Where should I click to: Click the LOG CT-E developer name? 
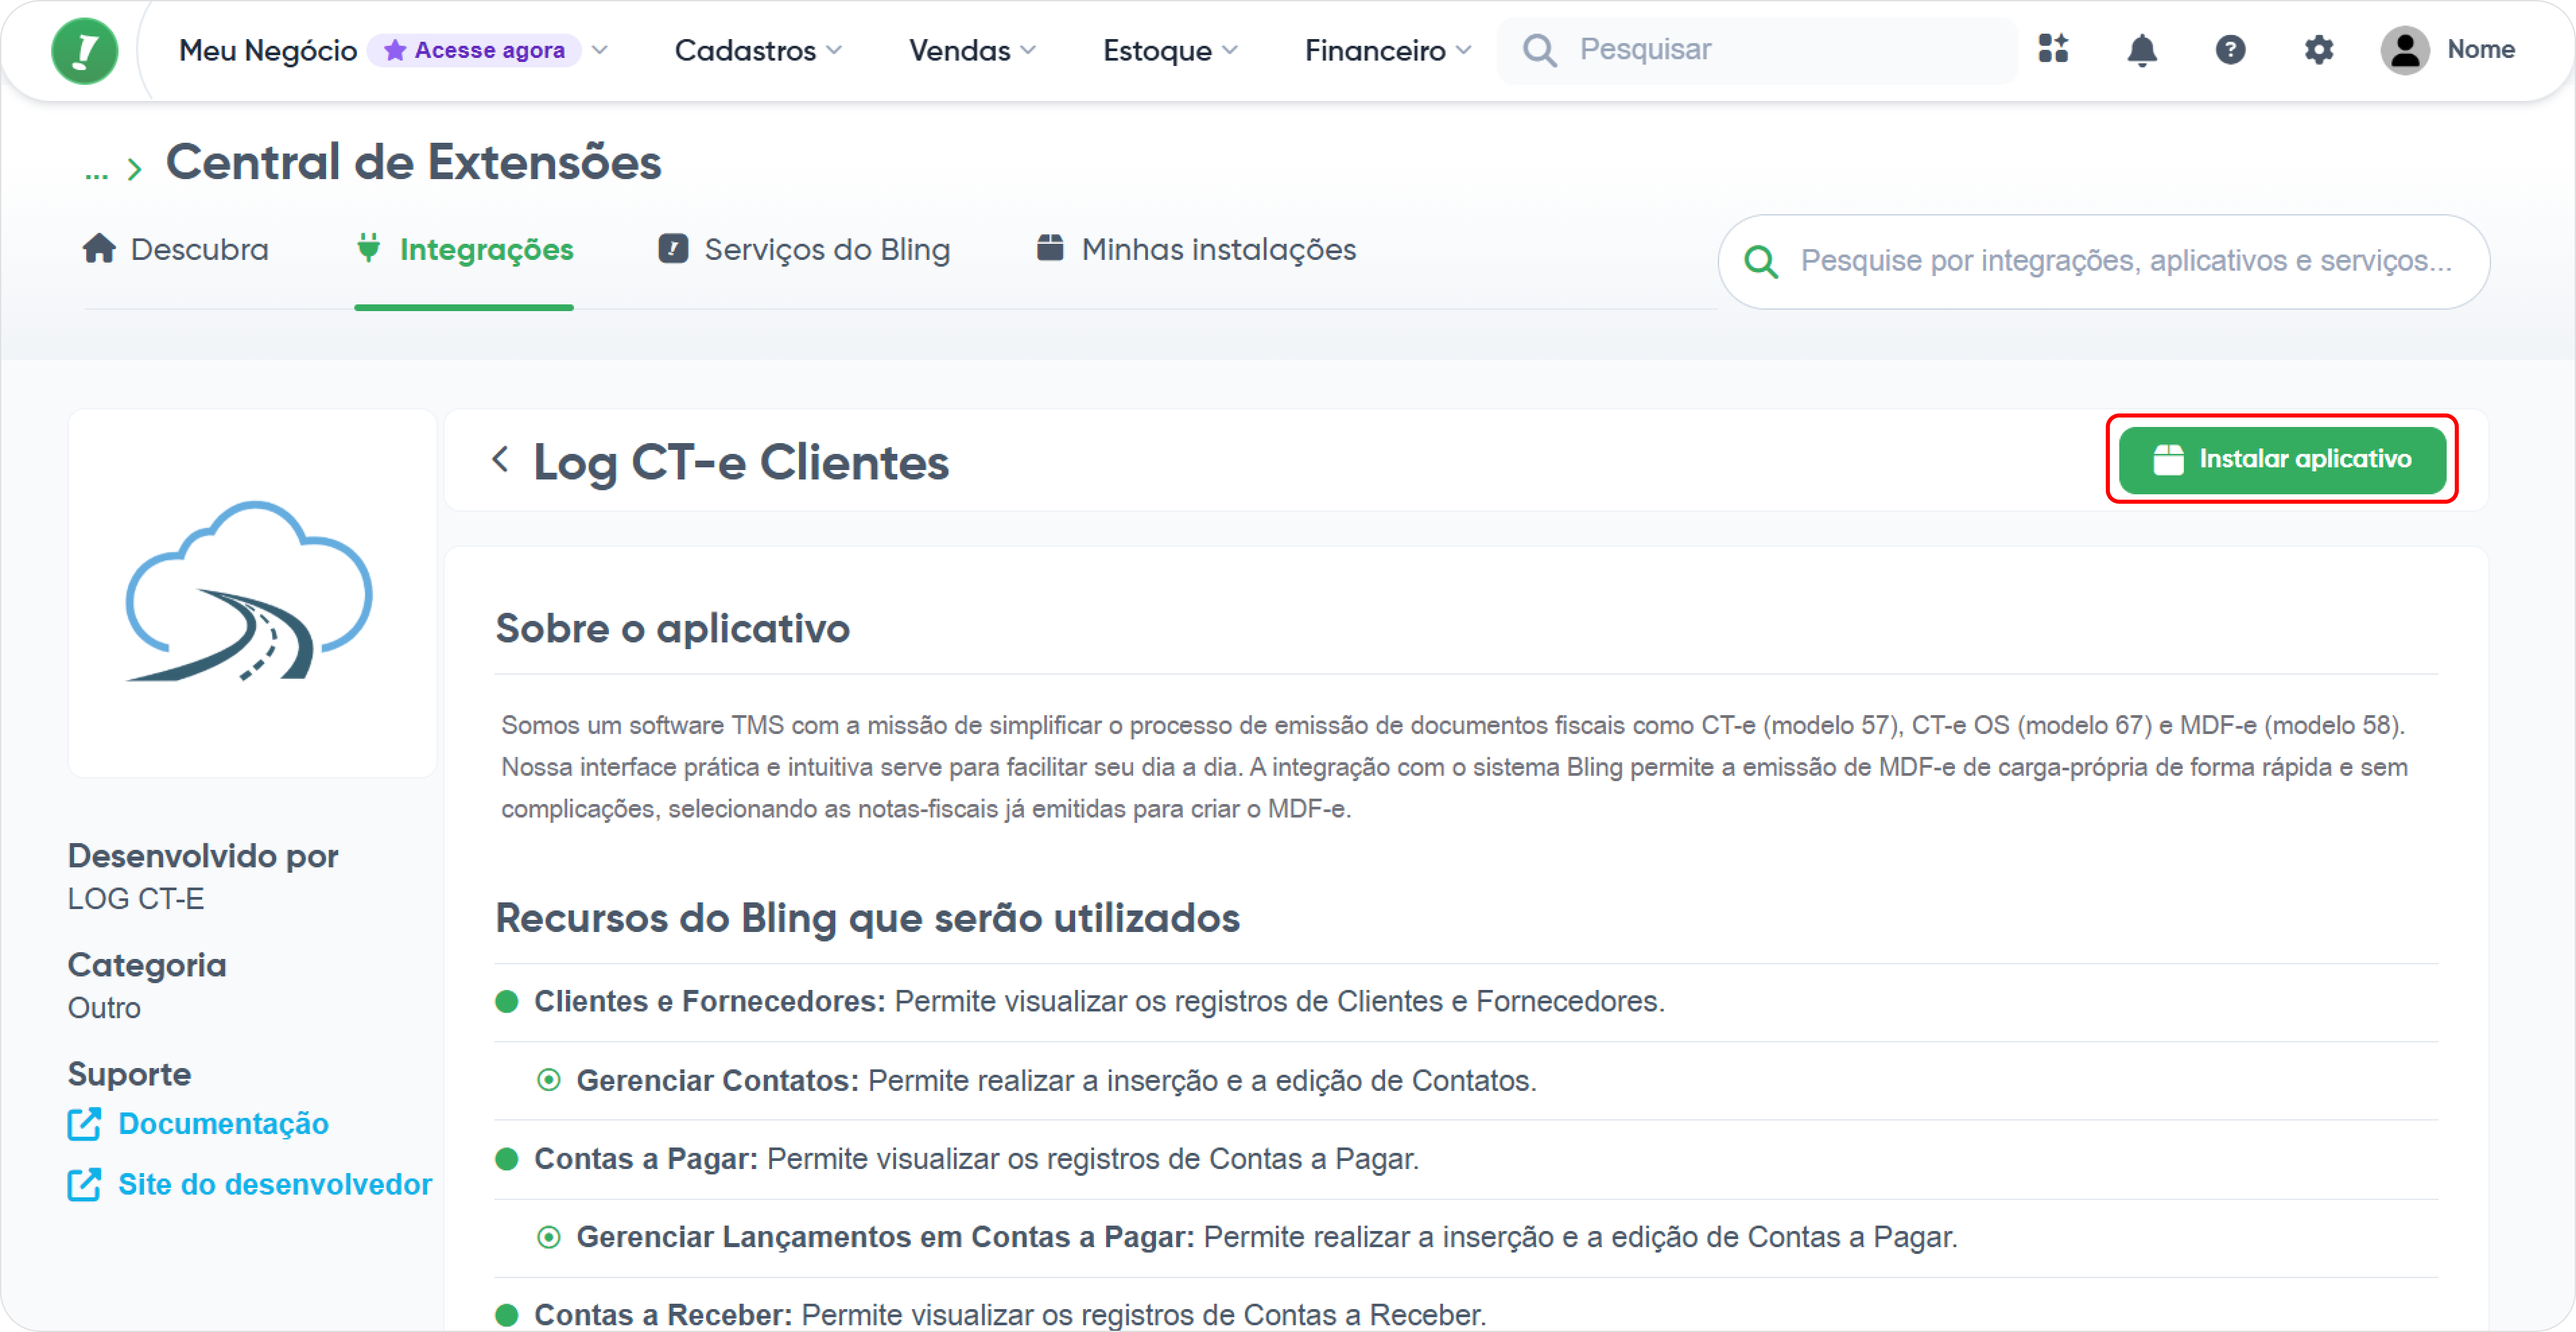[136, 898]
